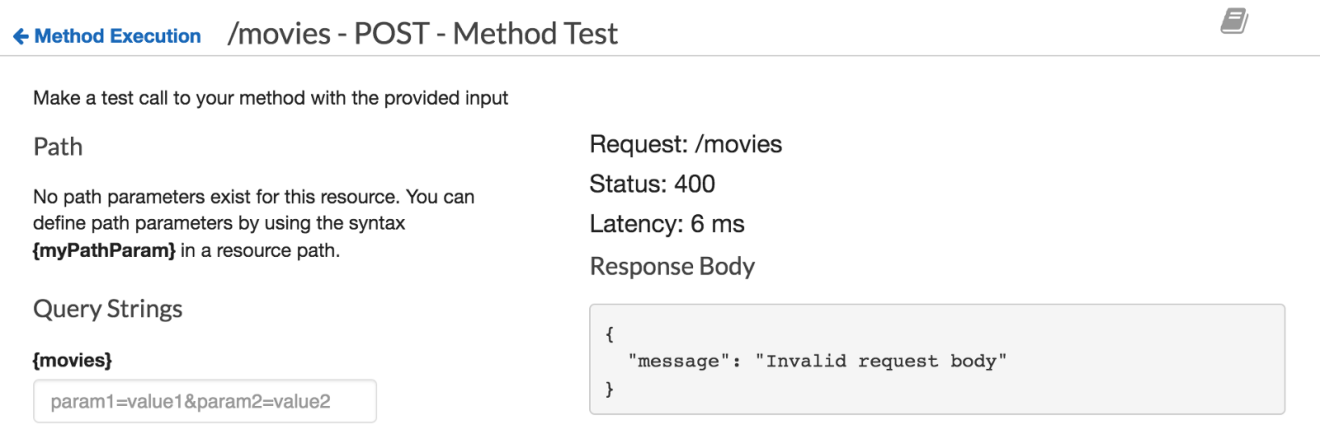Click the Query Strings heading
The image size is (1320, 434).
(x=108, y=309)
